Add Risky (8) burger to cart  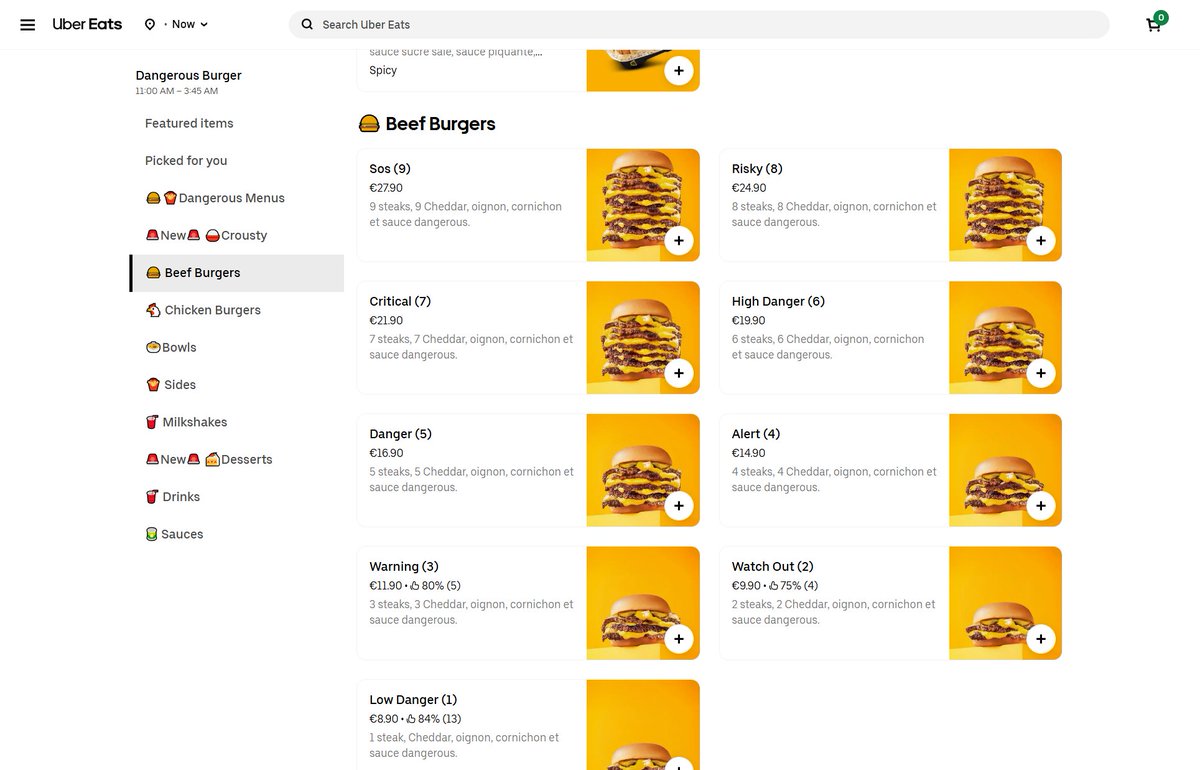(x=1041, y=241)
